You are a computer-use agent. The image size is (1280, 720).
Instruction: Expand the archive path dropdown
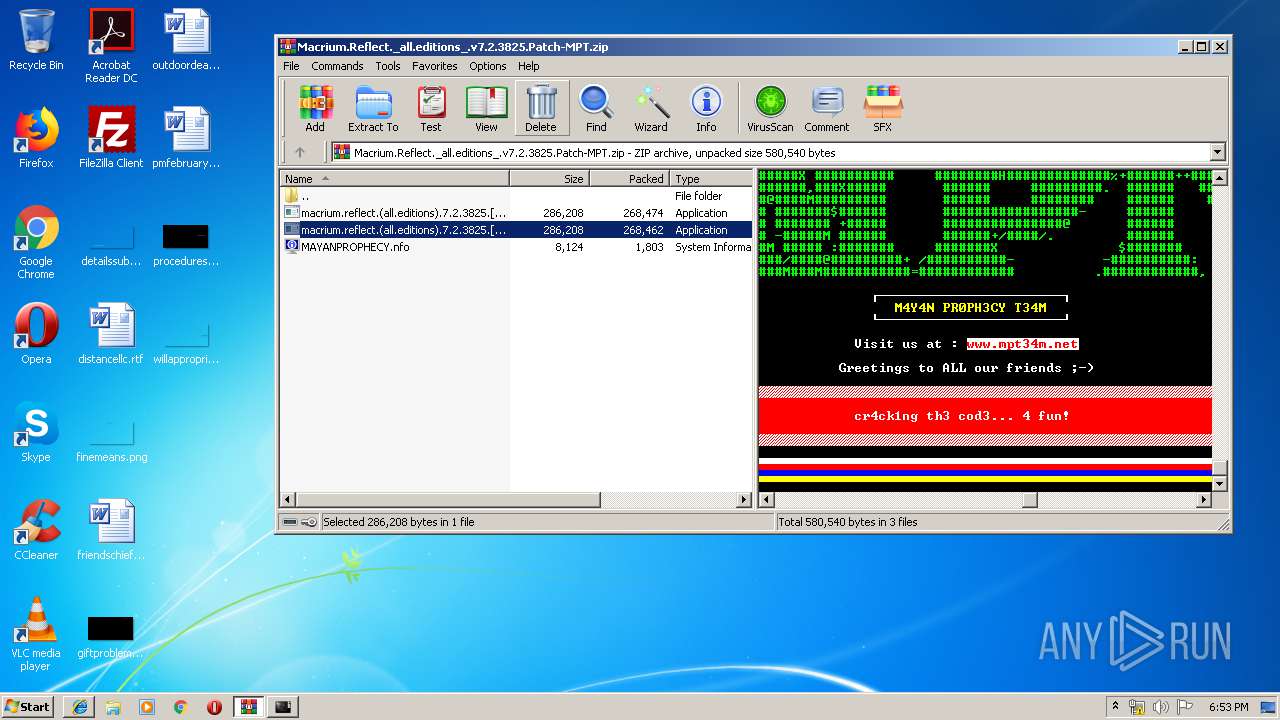[x=1217, y=153]
